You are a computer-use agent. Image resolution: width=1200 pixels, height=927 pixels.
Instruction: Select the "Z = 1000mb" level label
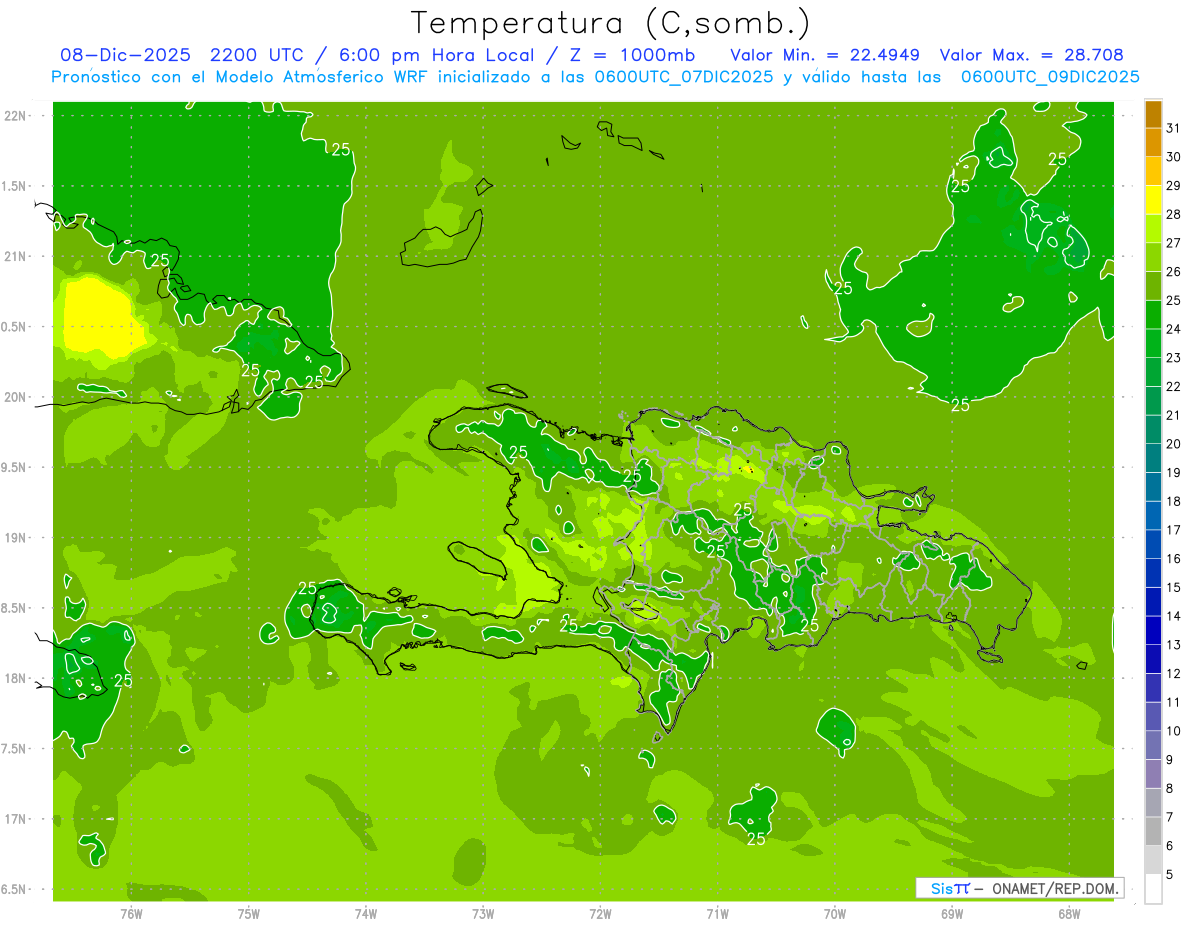635,55
